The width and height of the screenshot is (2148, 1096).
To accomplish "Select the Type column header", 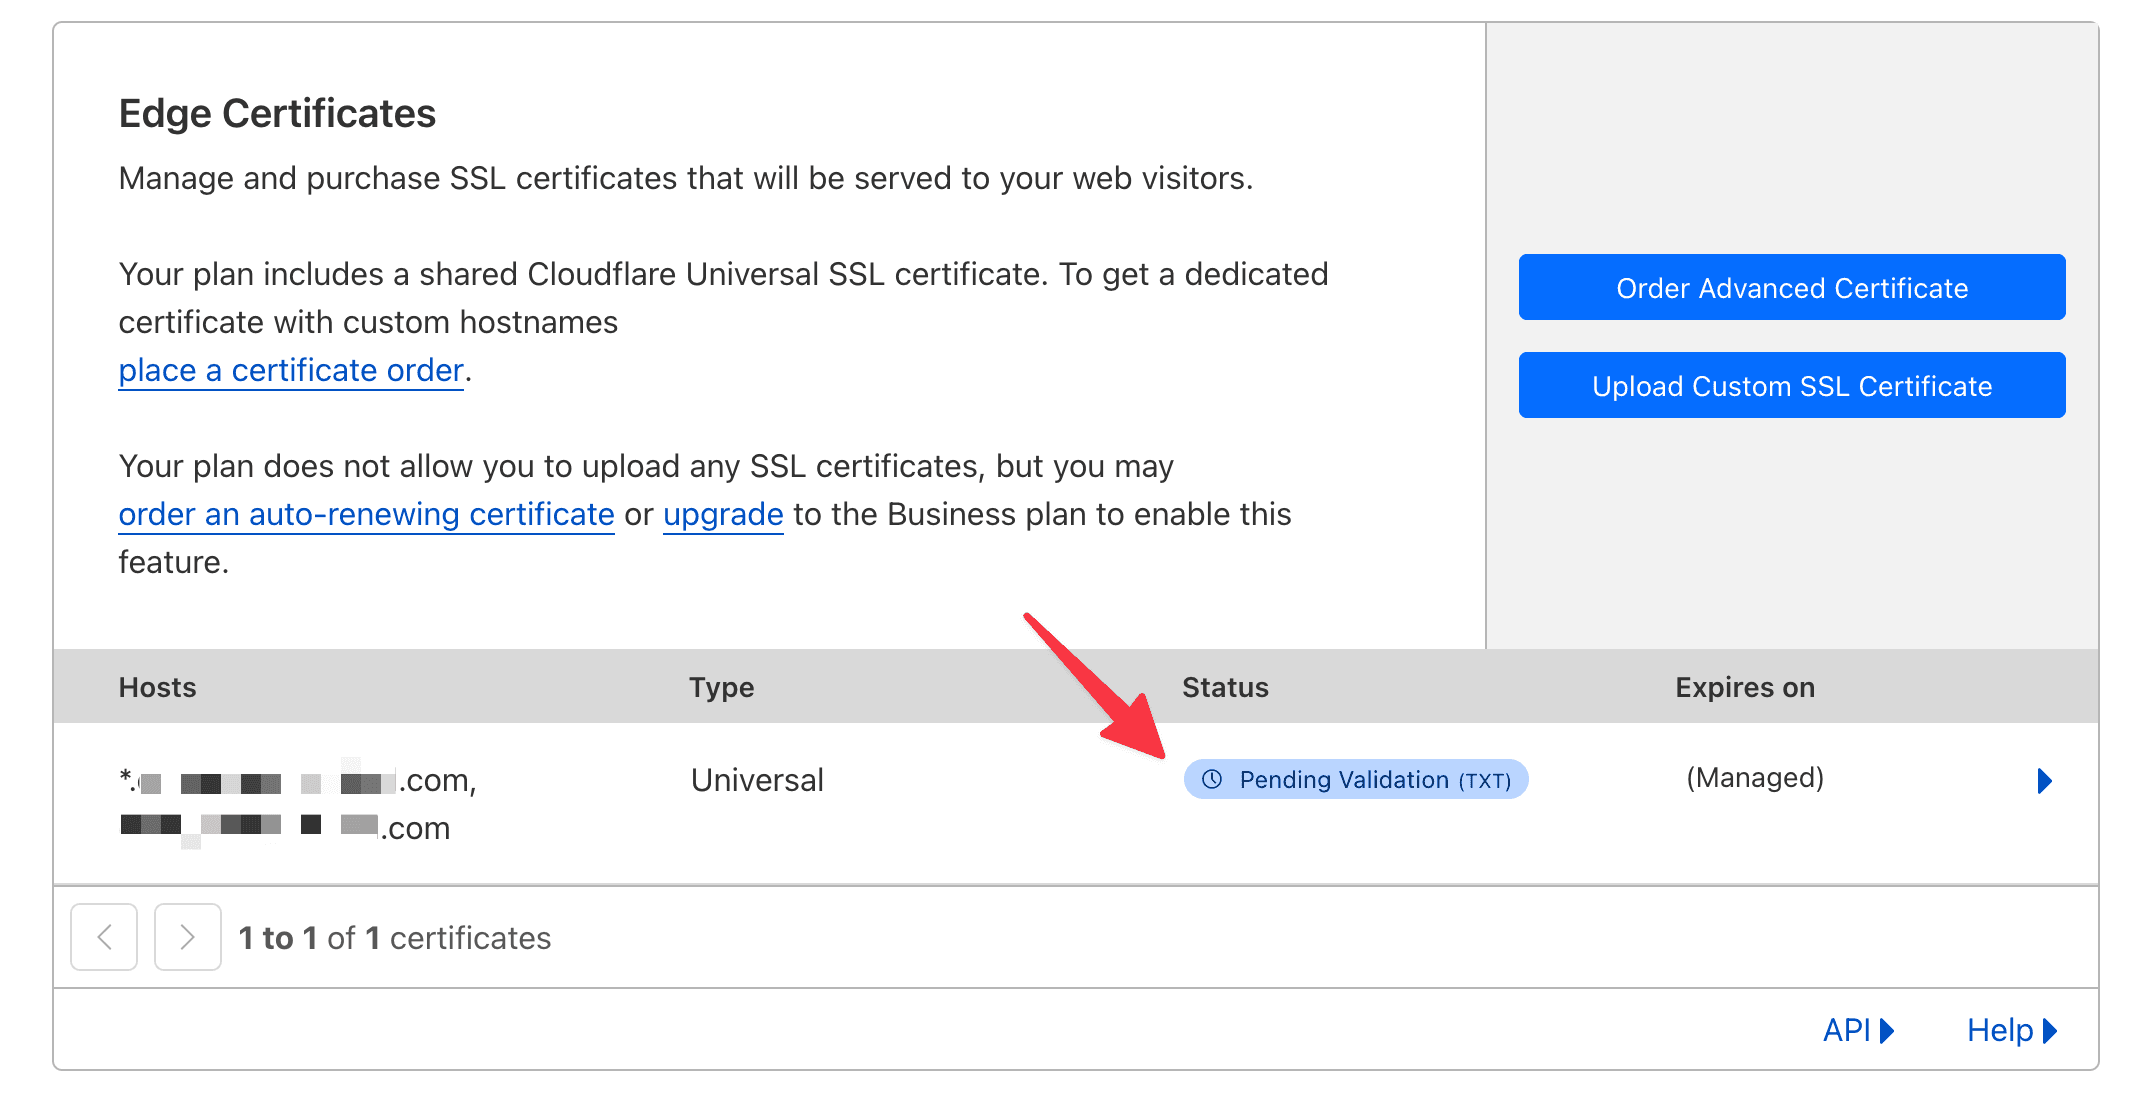I will coord(721,687).
